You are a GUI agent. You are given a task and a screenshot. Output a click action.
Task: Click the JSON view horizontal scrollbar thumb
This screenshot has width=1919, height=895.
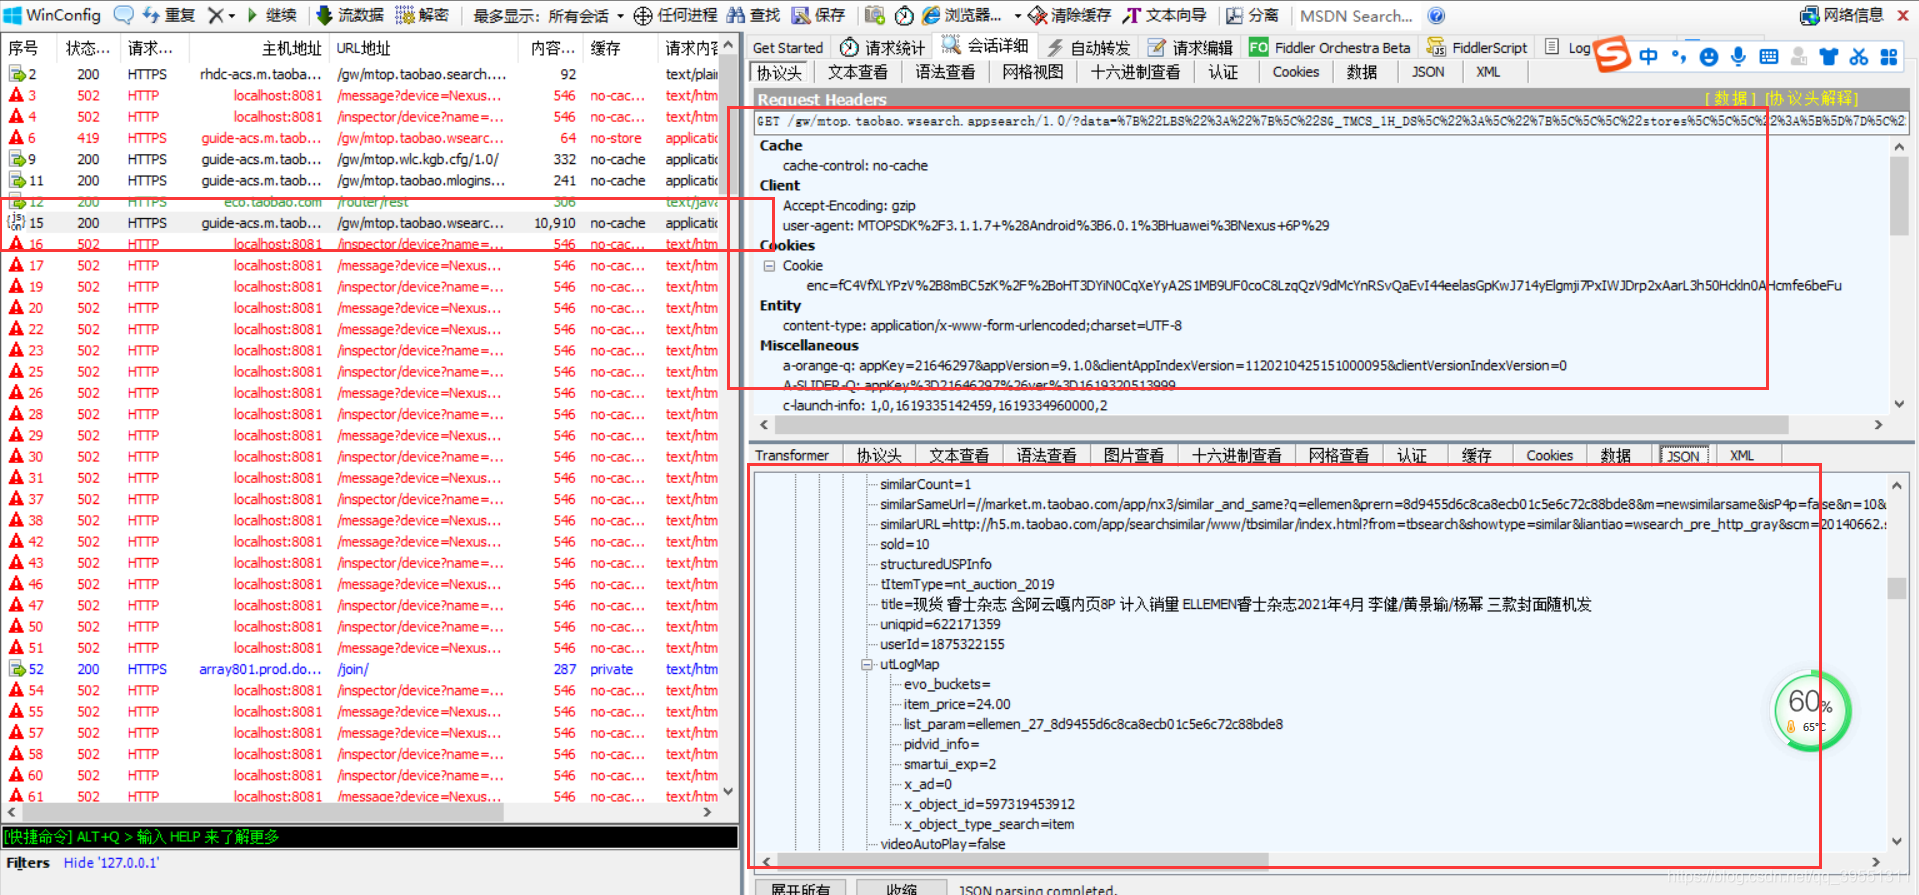click(x=1021, y=861)
